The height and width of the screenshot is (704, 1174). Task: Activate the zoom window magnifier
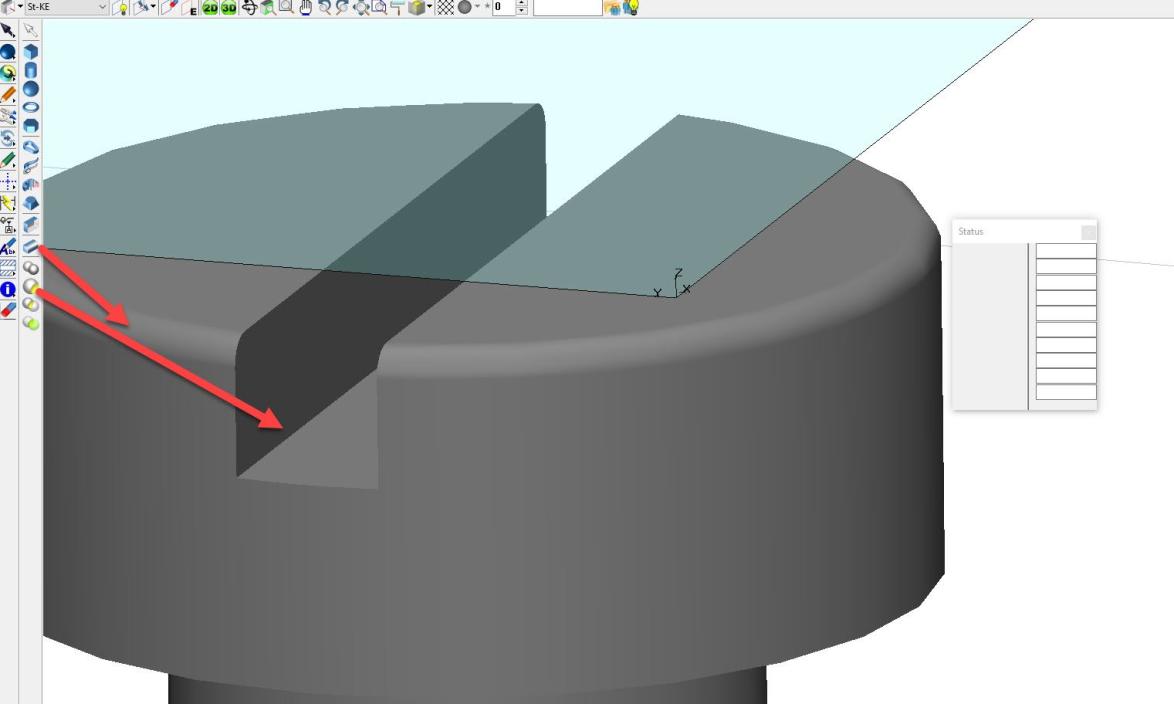pos(286,7)
